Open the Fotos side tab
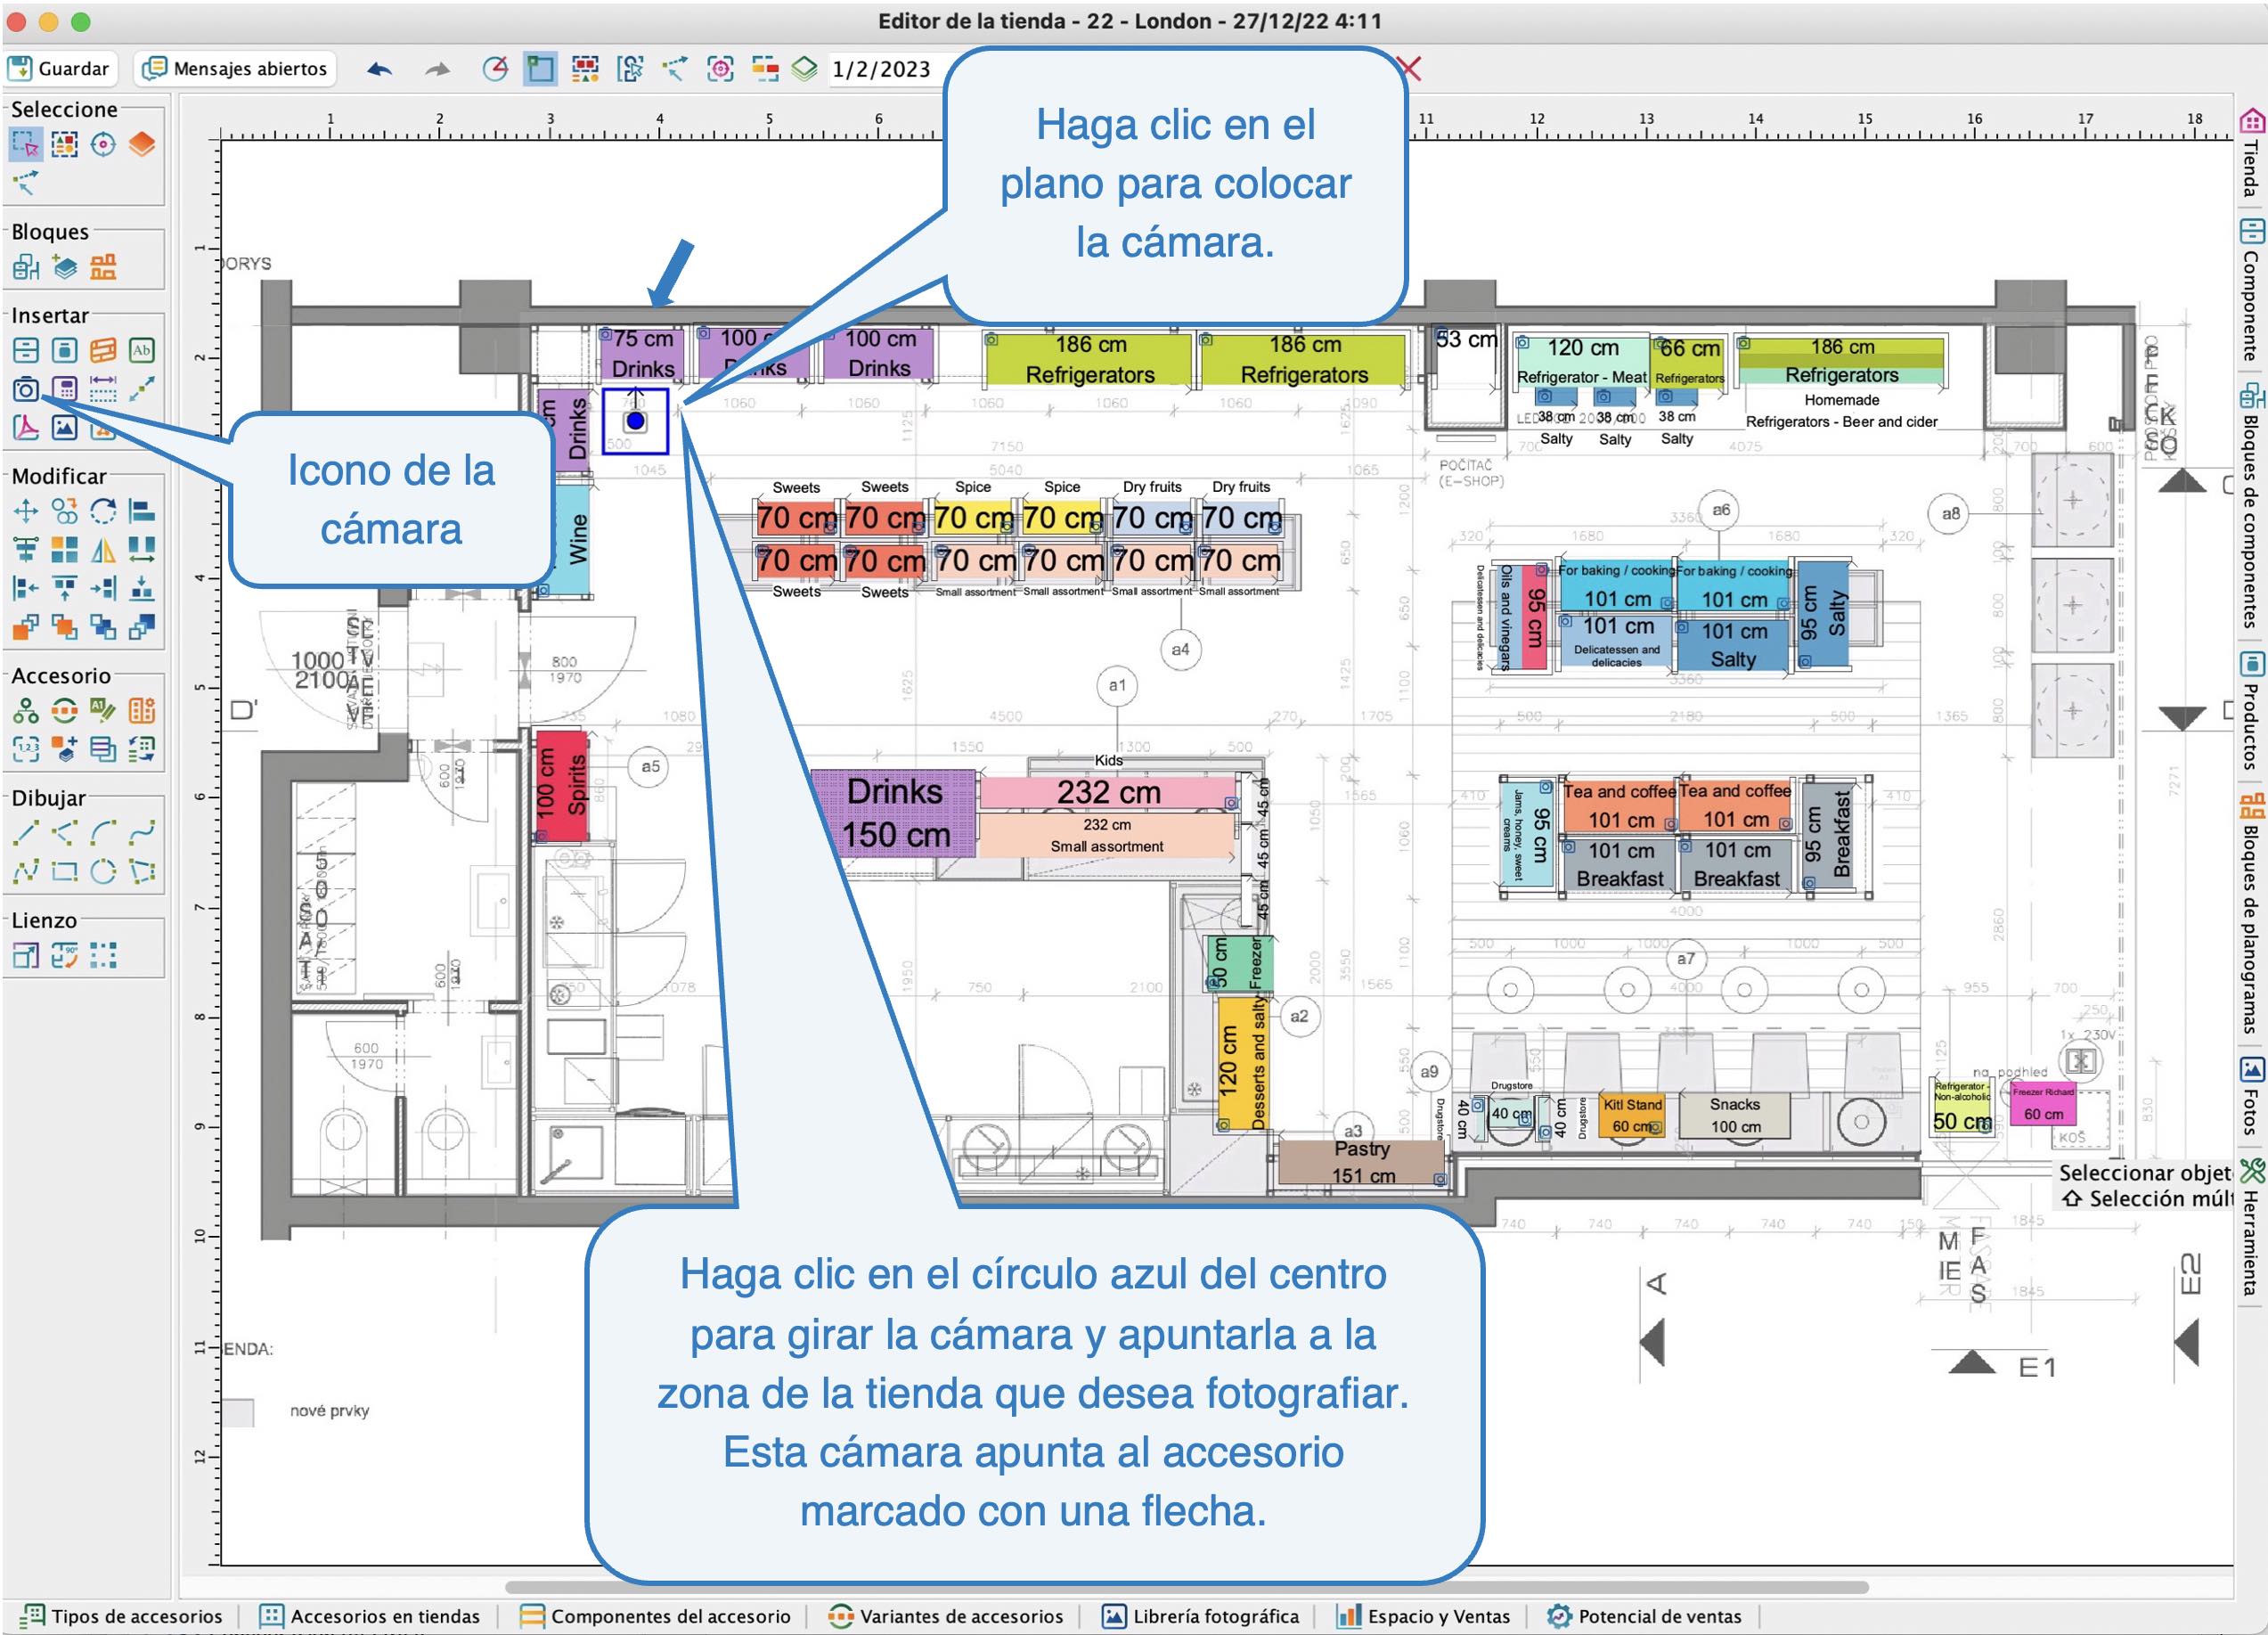This screenshot has width=2268, height=1635. click(x=2251, y=1098)
